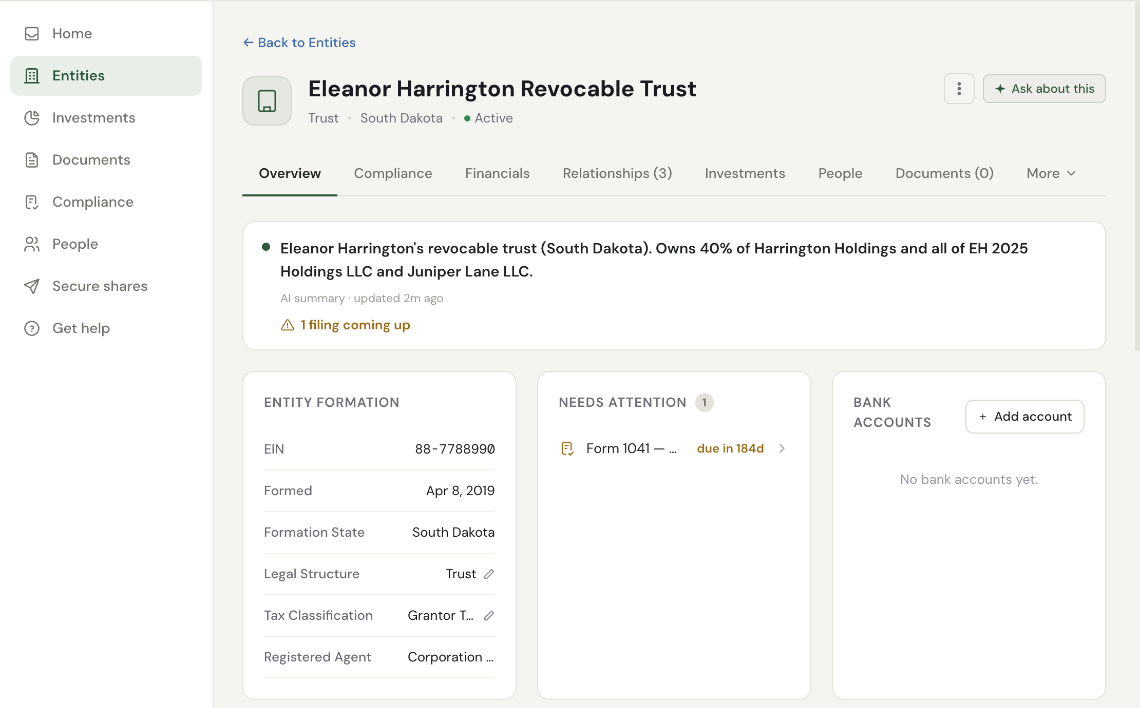Select Investments label in sidebar
The width and height of the screenshot is (1140, 708).
pyautogui.click(x=94, y=118)
